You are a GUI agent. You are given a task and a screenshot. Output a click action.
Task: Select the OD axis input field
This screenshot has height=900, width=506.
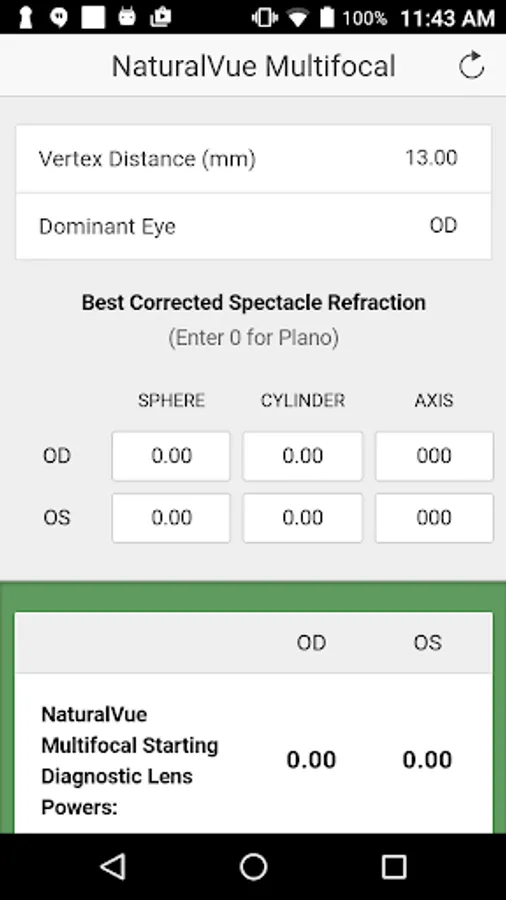click(x=434, y=456)
